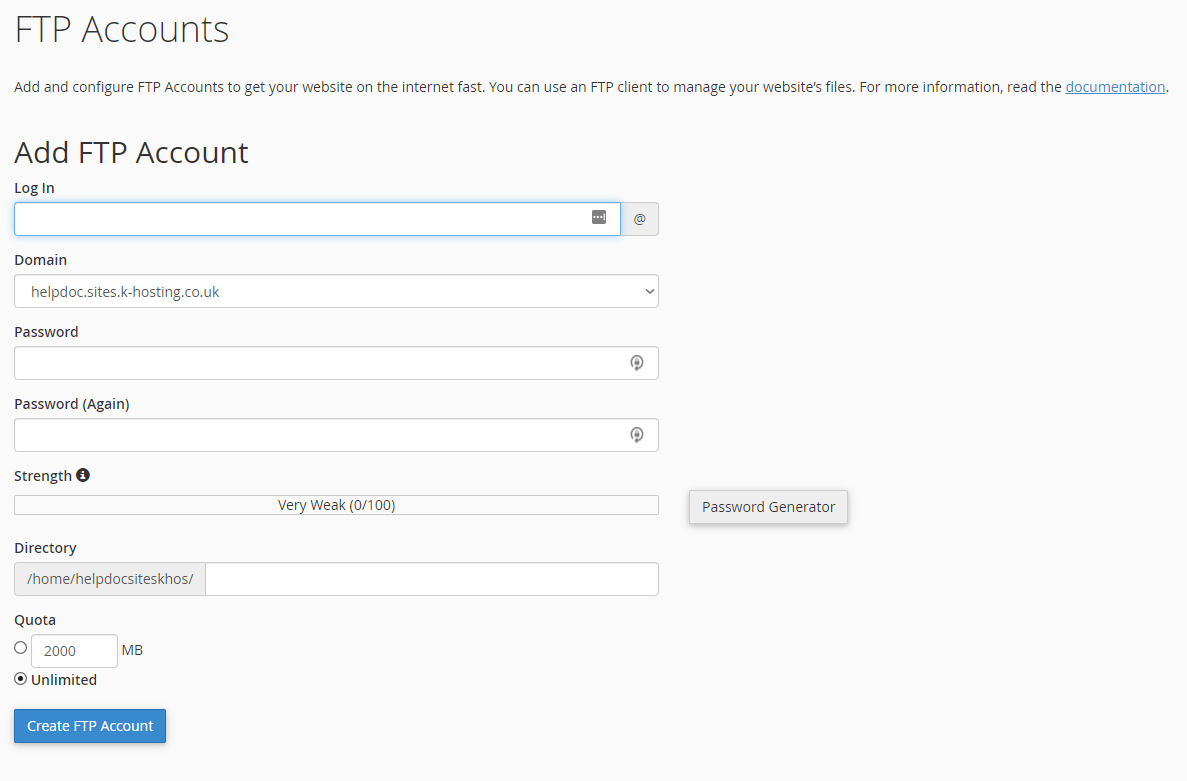Click the Create FTP Account button
This screenshot has height=781, width=1187.
click(x=90, y=726)
